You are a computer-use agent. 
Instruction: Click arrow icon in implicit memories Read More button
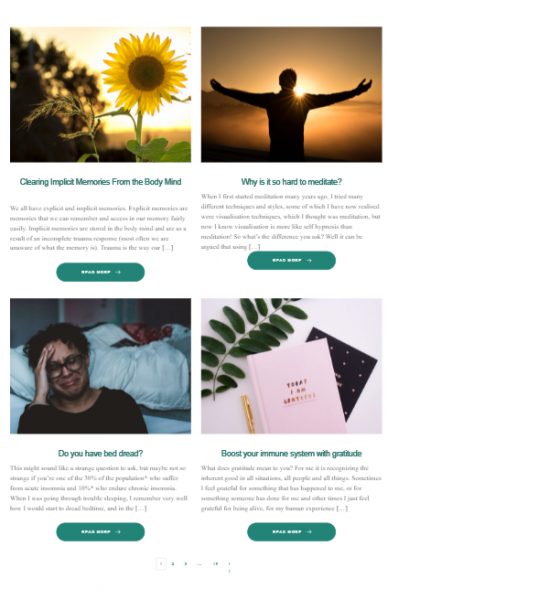(118, 272)
